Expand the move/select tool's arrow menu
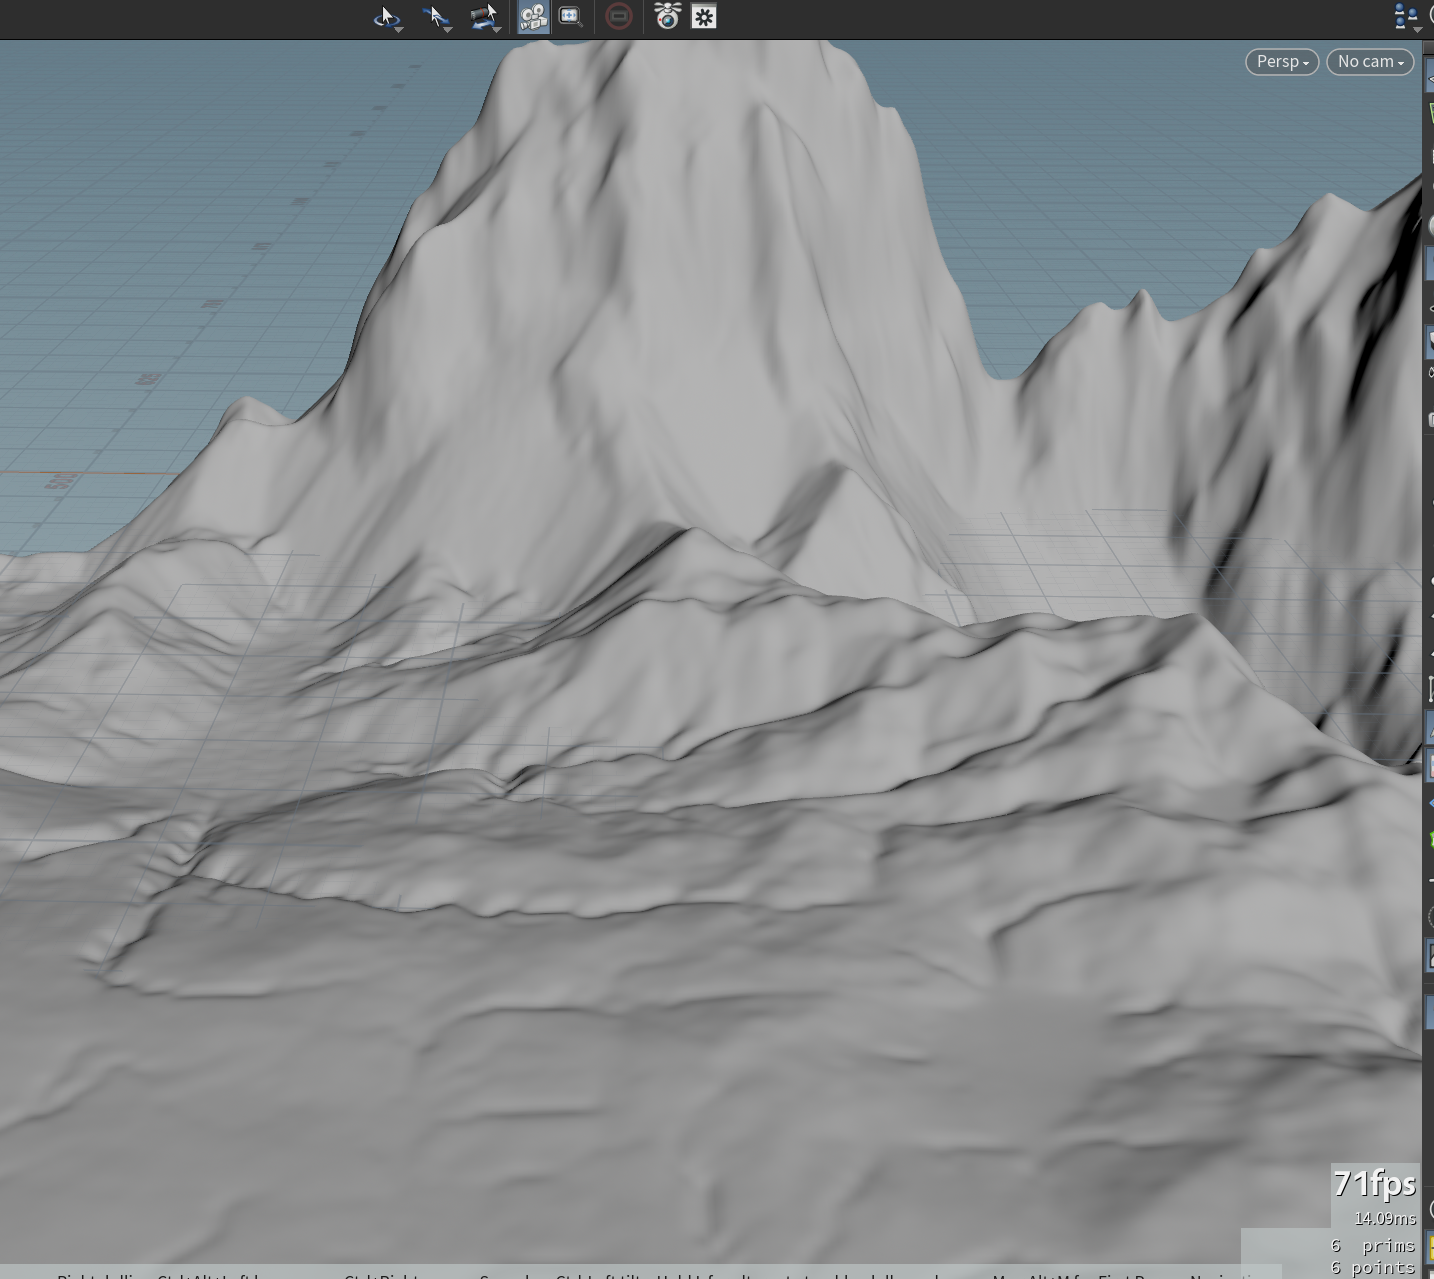 (448, 30)
